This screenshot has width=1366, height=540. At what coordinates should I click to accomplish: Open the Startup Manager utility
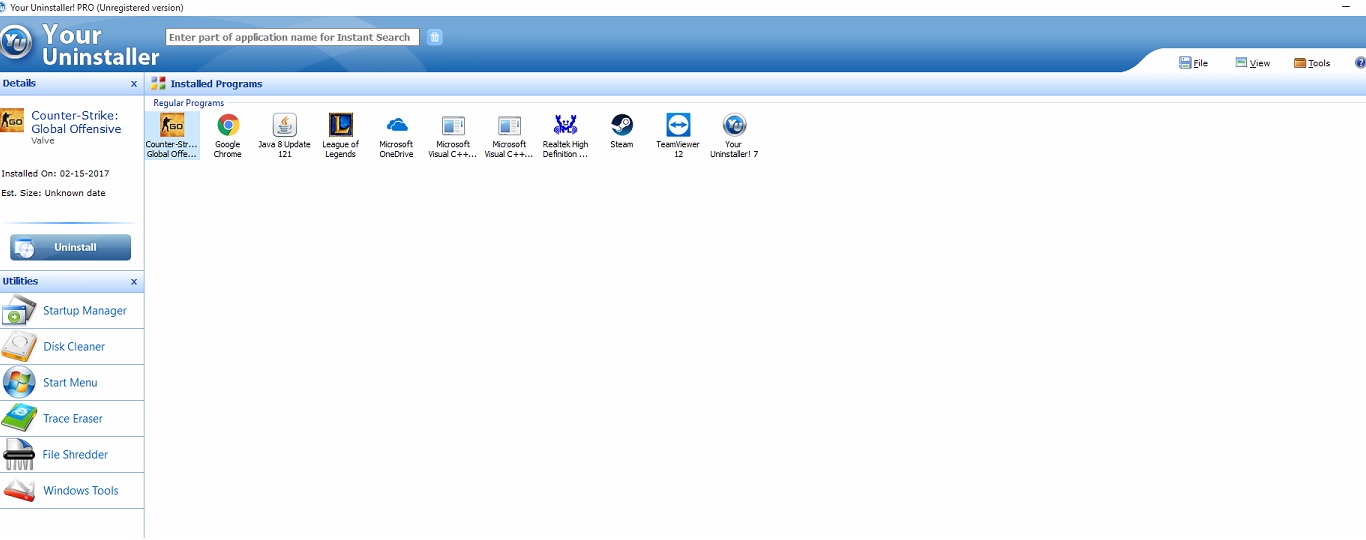(72, 311)
